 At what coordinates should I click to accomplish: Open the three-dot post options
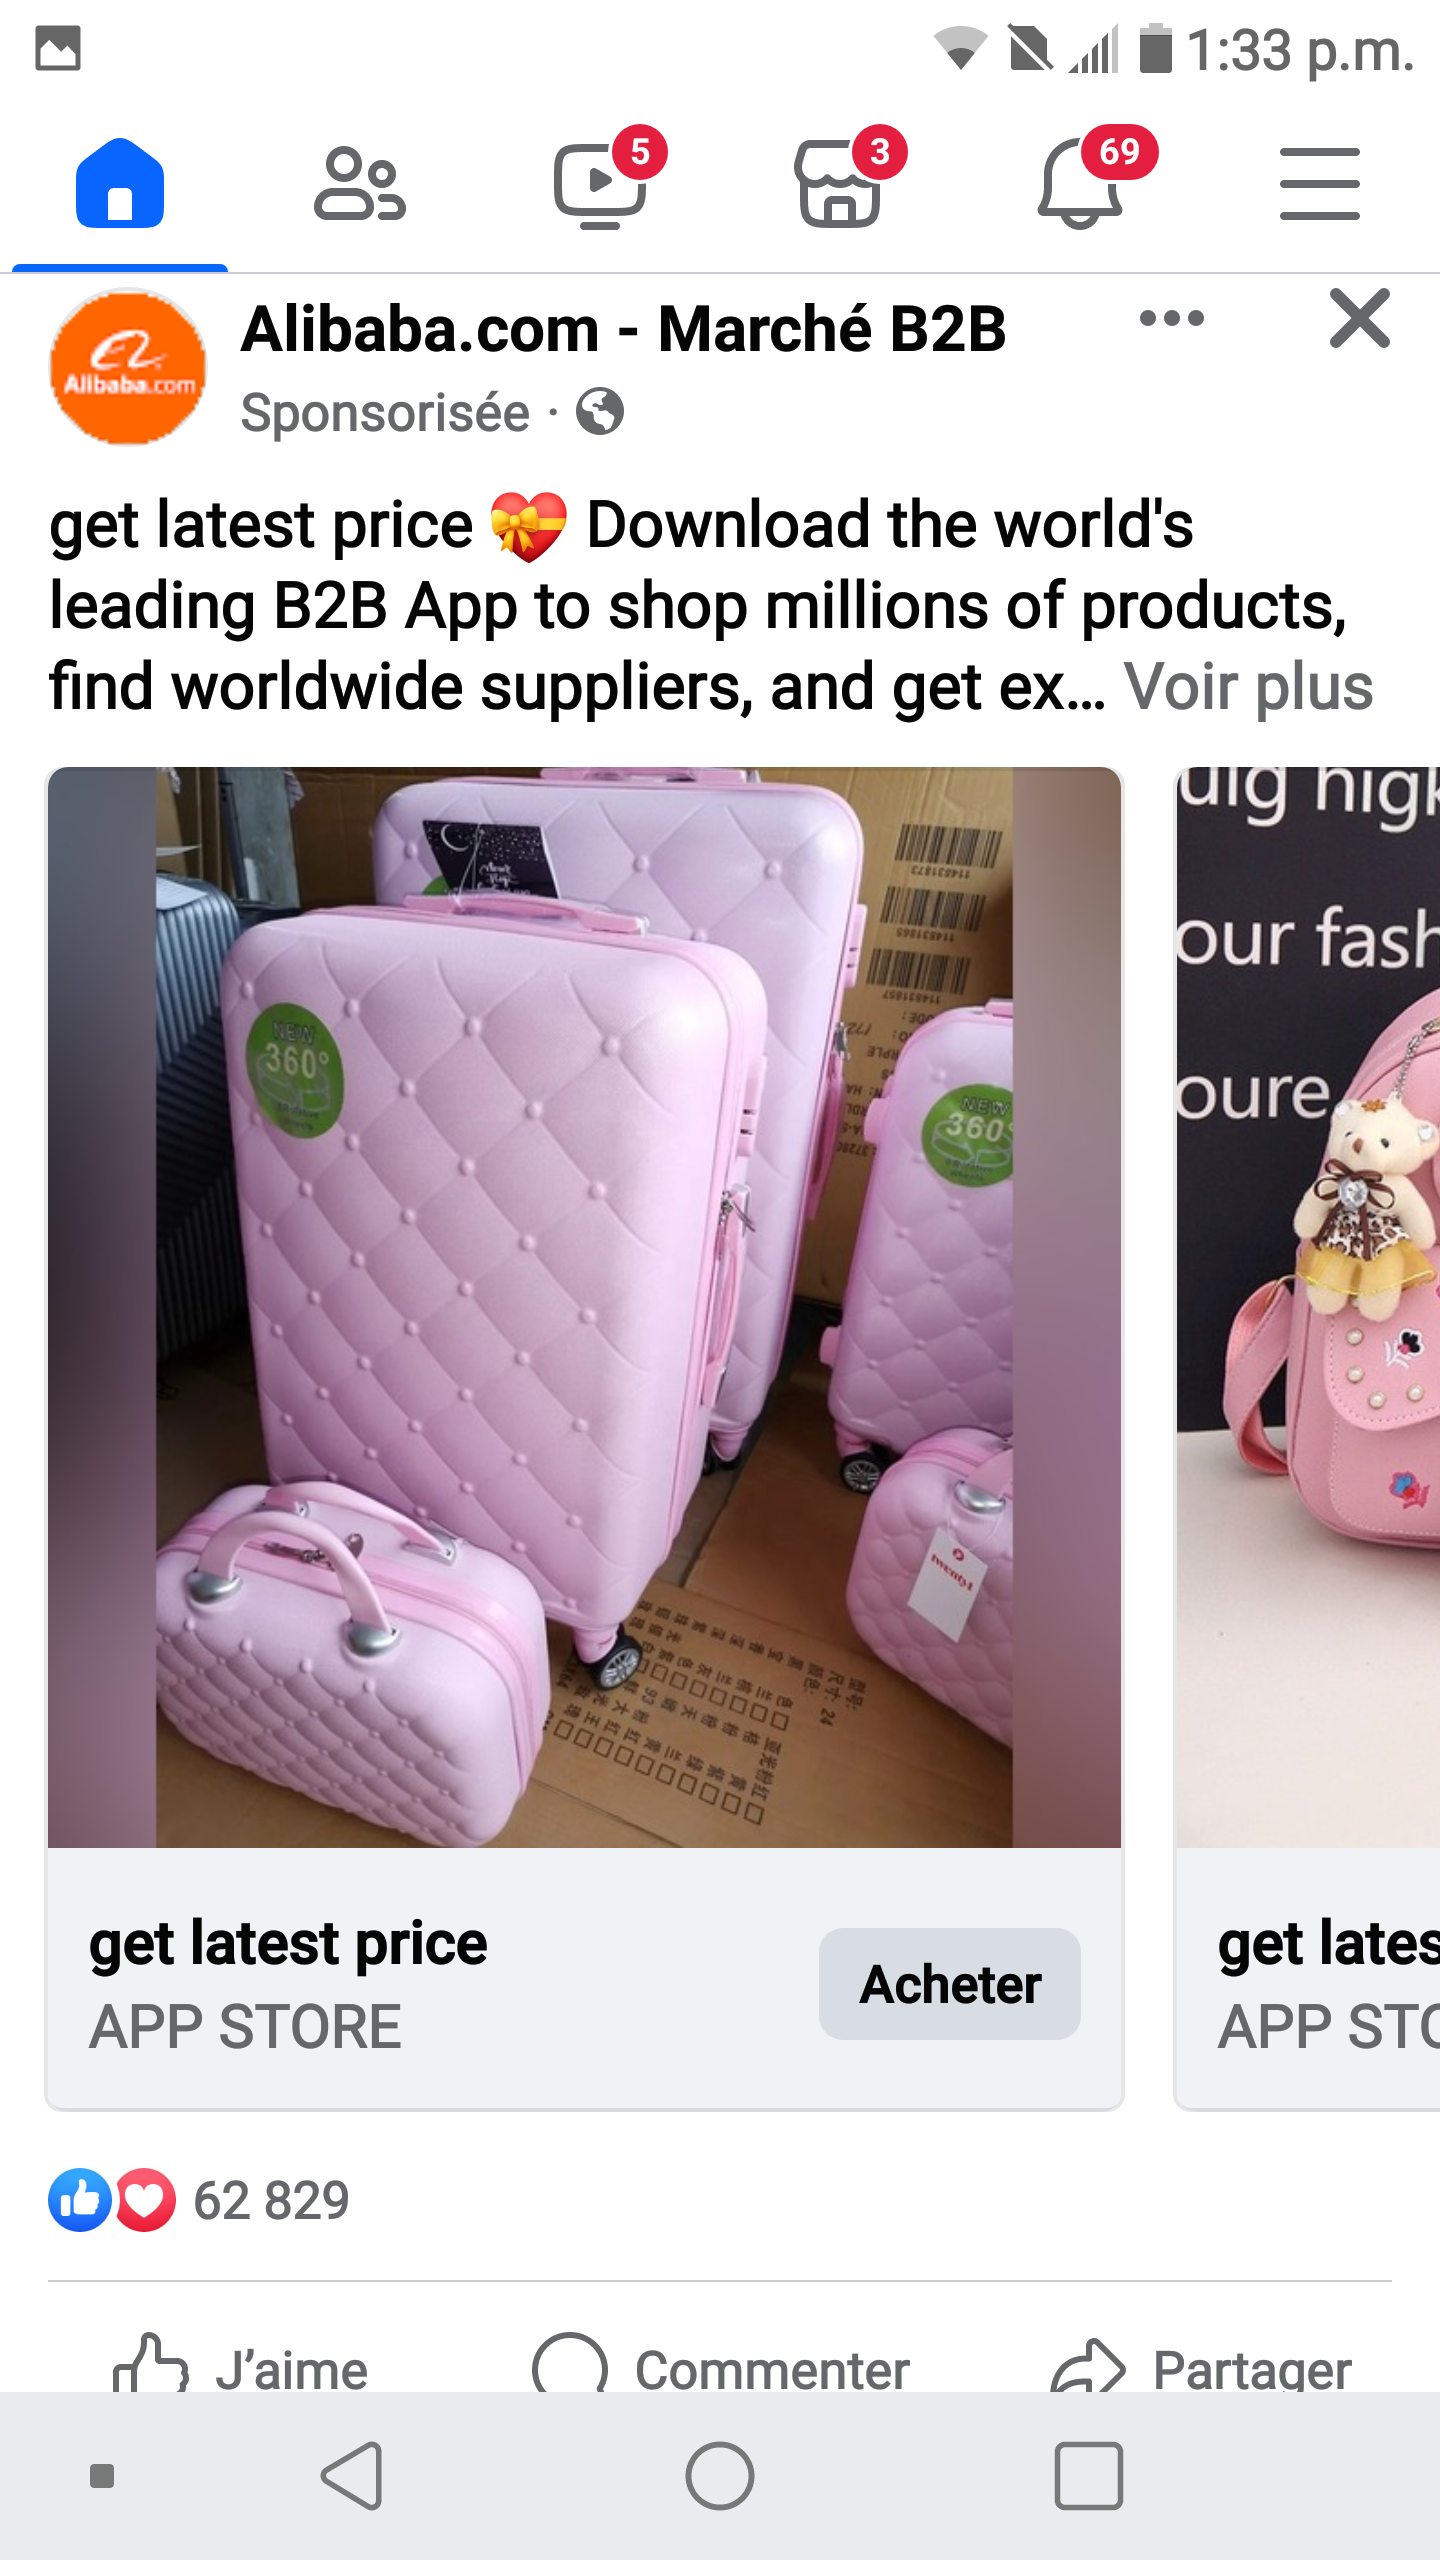[1172, 319]
